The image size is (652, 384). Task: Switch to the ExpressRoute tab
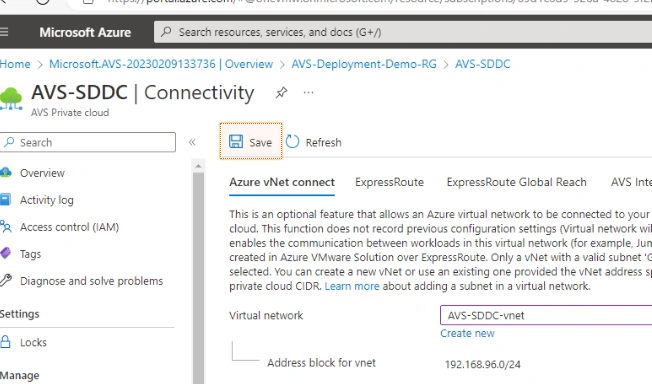[x=389, y=182]
